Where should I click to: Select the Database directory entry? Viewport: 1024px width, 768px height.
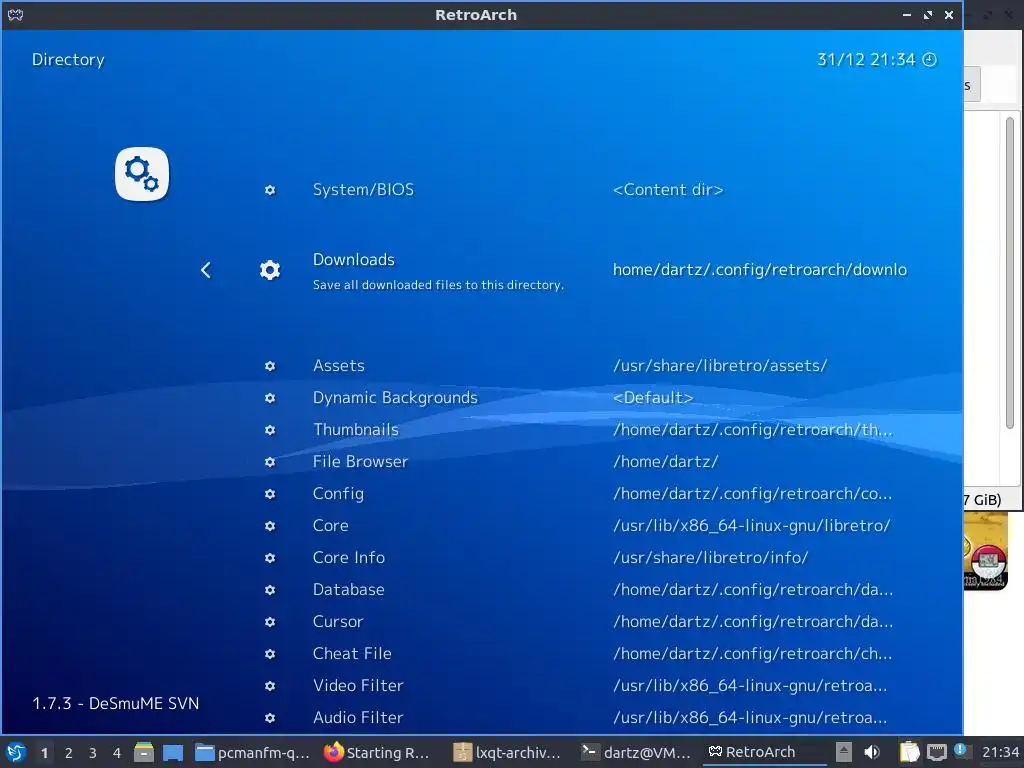coord(348,590)
